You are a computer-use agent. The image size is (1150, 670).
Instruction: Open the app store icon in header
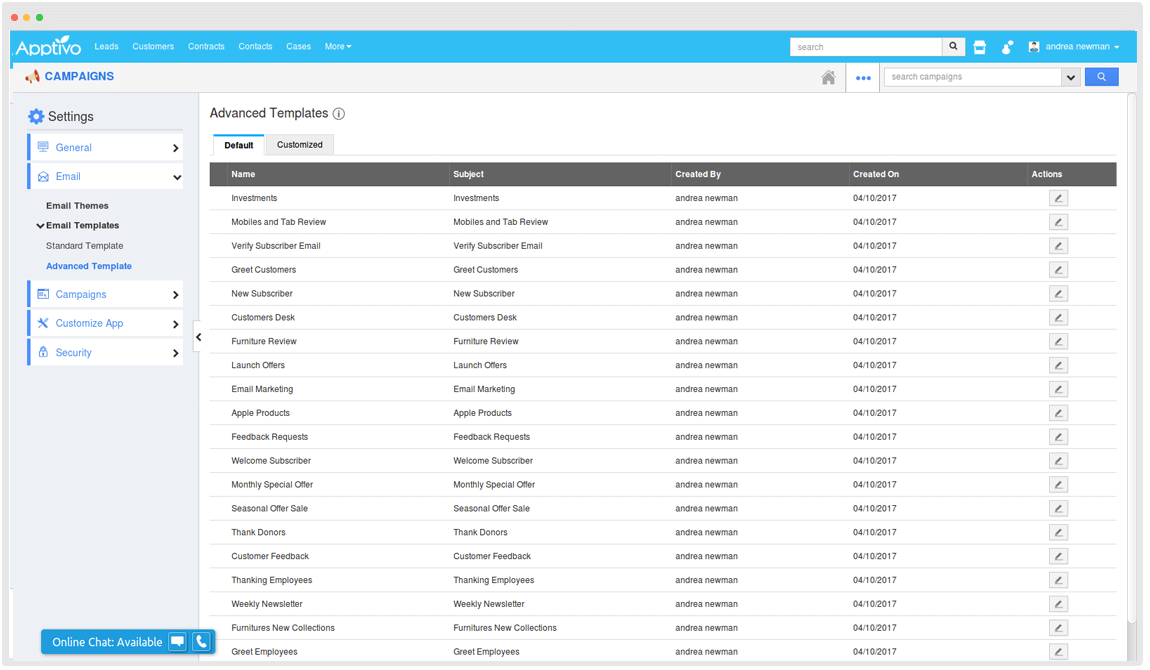click(980, 47)
